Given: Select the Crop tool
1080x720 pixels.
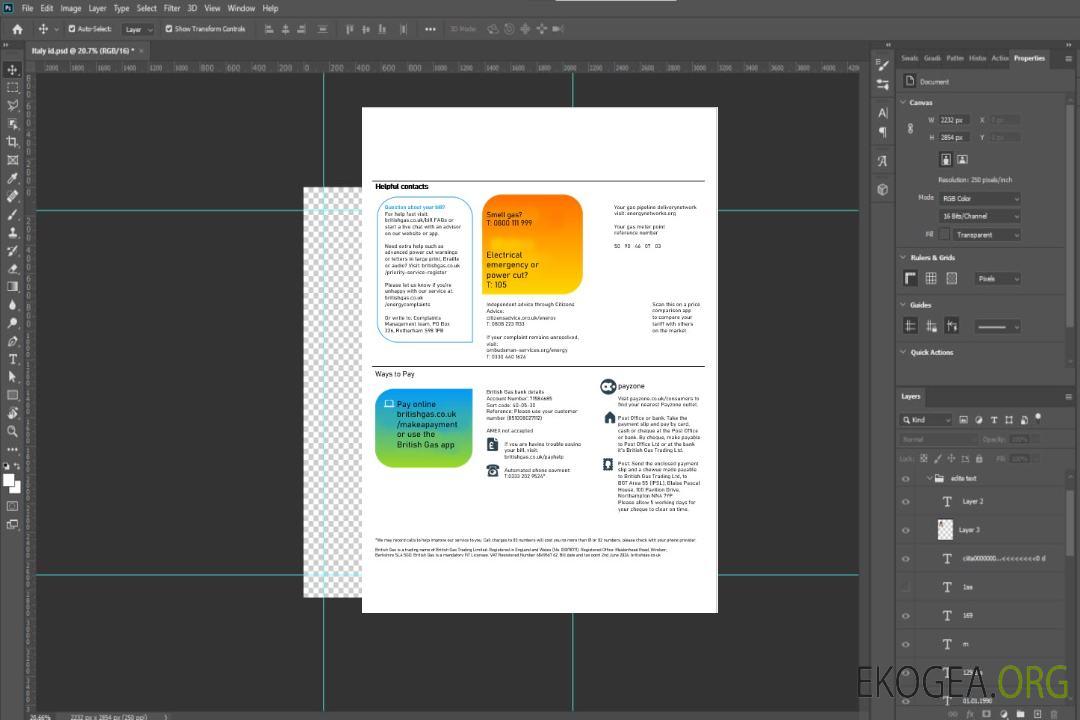Looking at the screenshot, I should [12, 142].
